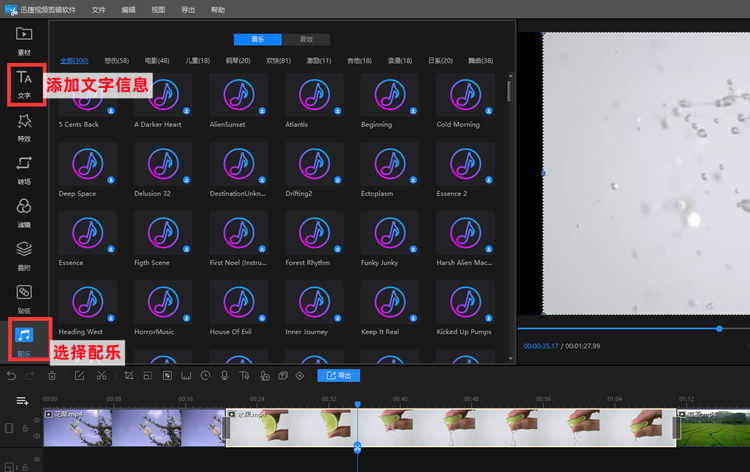Add a new track icon
The width and height of the screenshot is (750, 472).
(22, 401)
